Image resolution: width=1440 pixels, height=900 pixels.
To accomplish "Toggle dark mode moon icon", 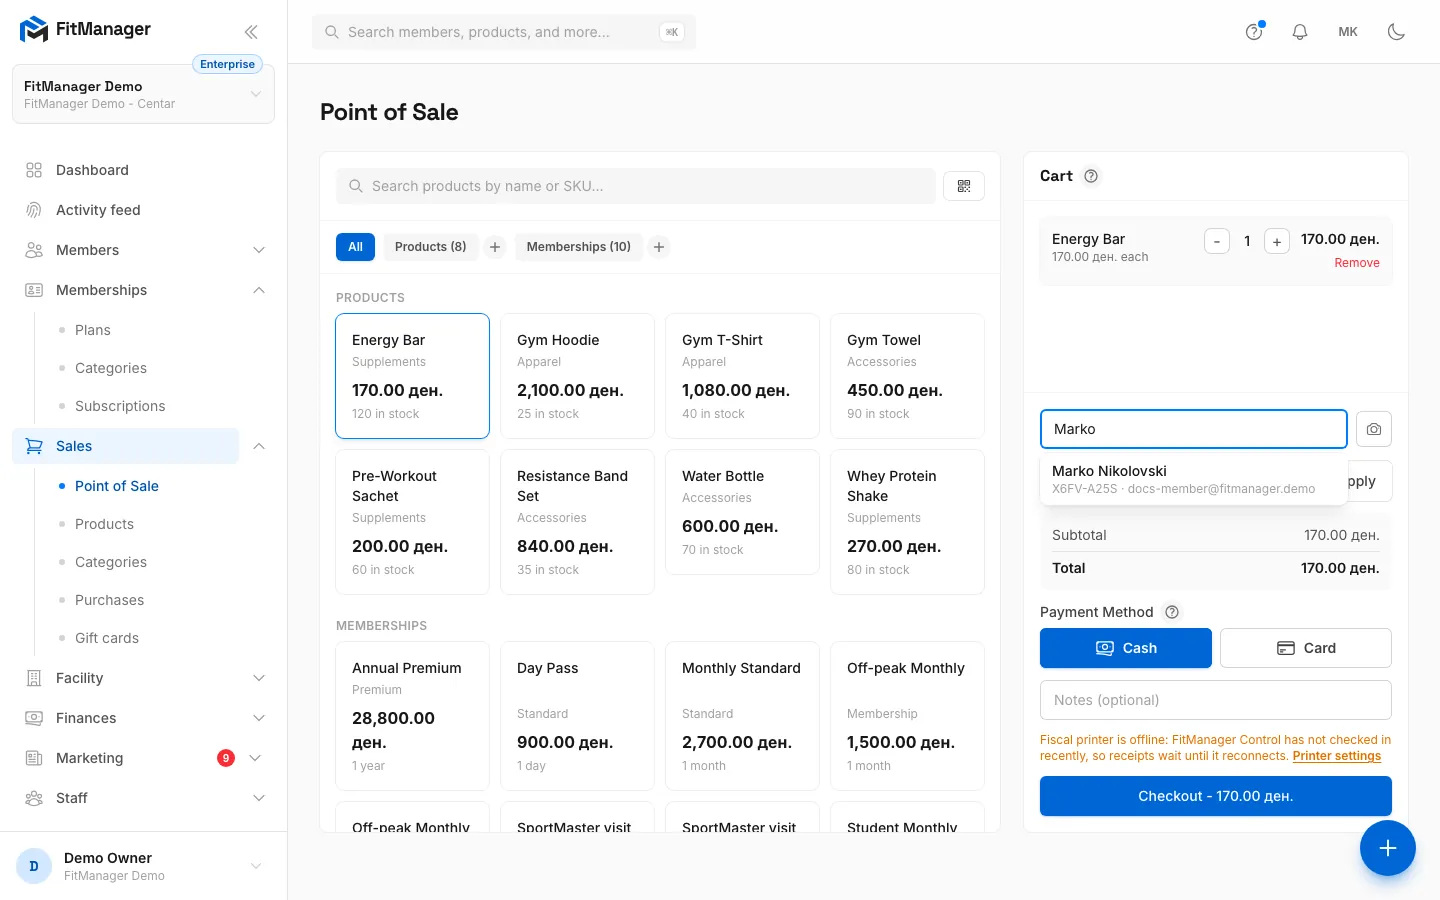I will click(1396, 32).
